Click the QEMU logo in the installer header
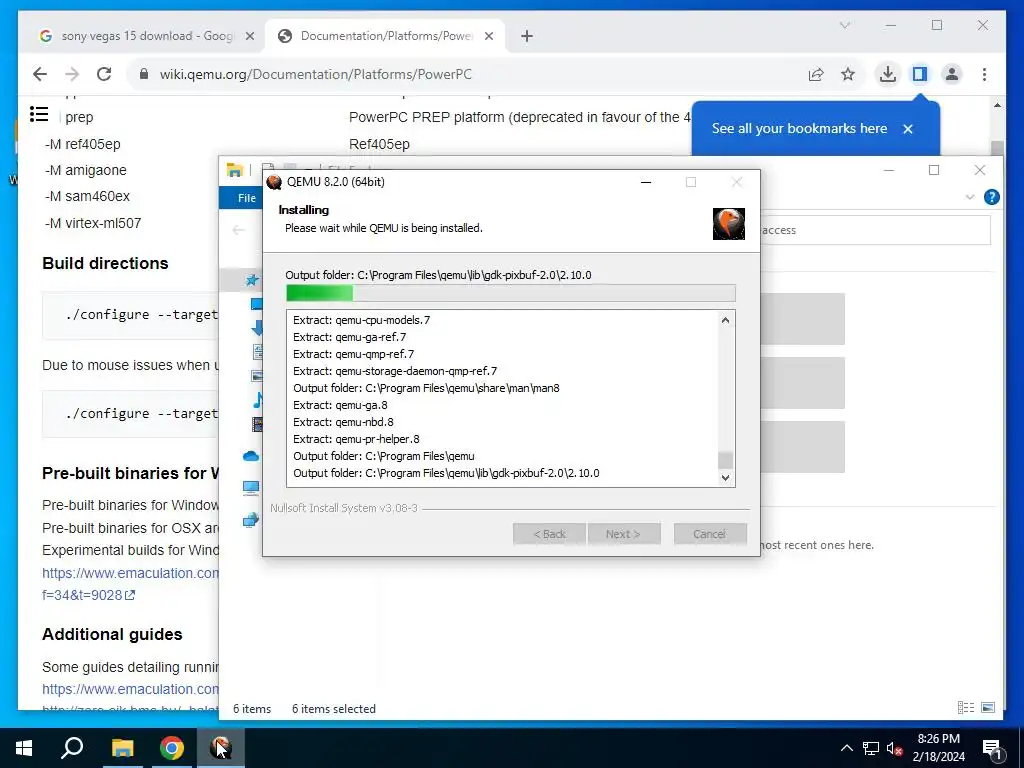The height and width of the screenshot is (768, 1024). [729, 224]
